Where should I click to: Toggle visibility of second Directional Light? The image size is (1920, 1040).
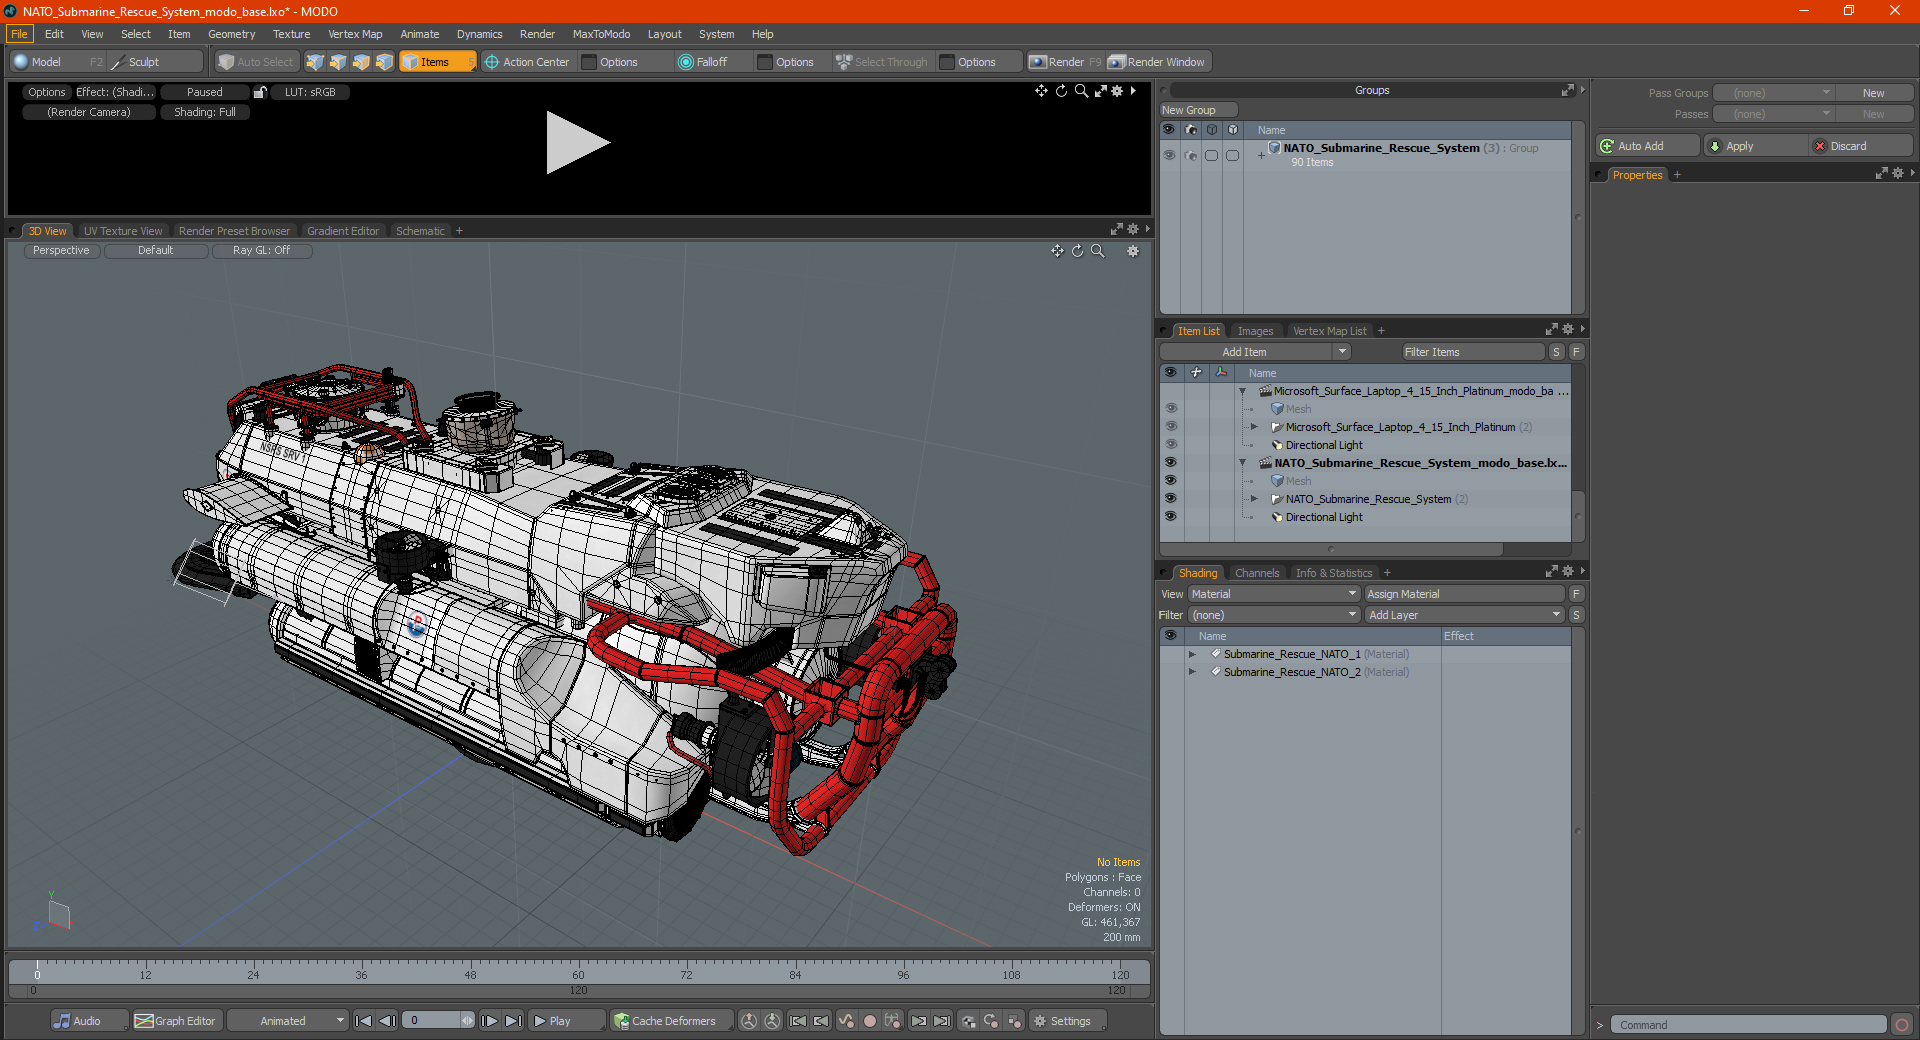[1170, 517]
